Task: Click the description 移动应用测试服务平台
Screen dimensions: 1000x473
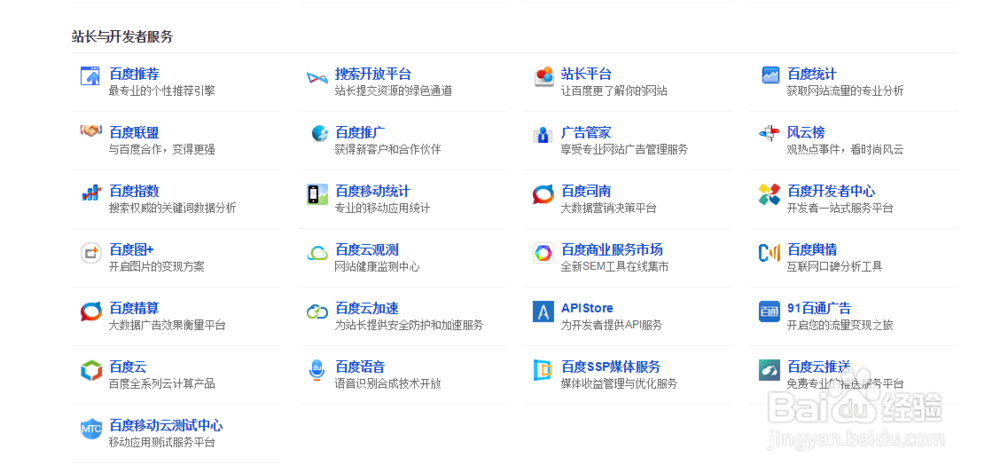Action: coord(162,443)
